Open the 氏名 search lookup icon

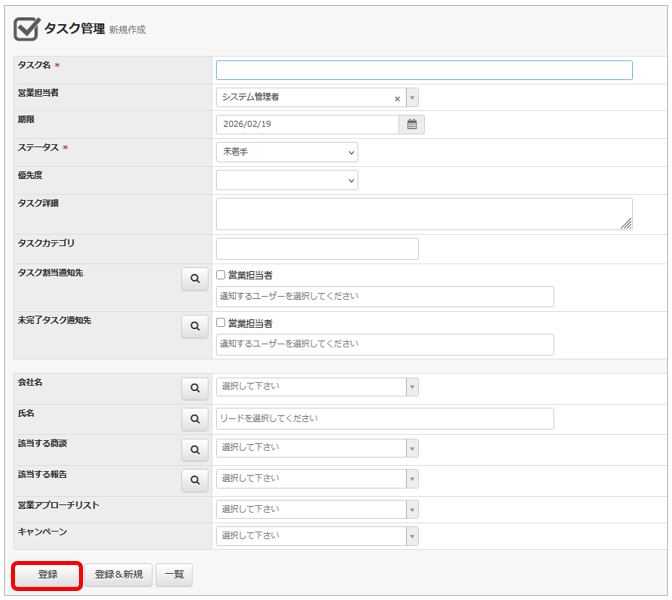pos(195,419)
